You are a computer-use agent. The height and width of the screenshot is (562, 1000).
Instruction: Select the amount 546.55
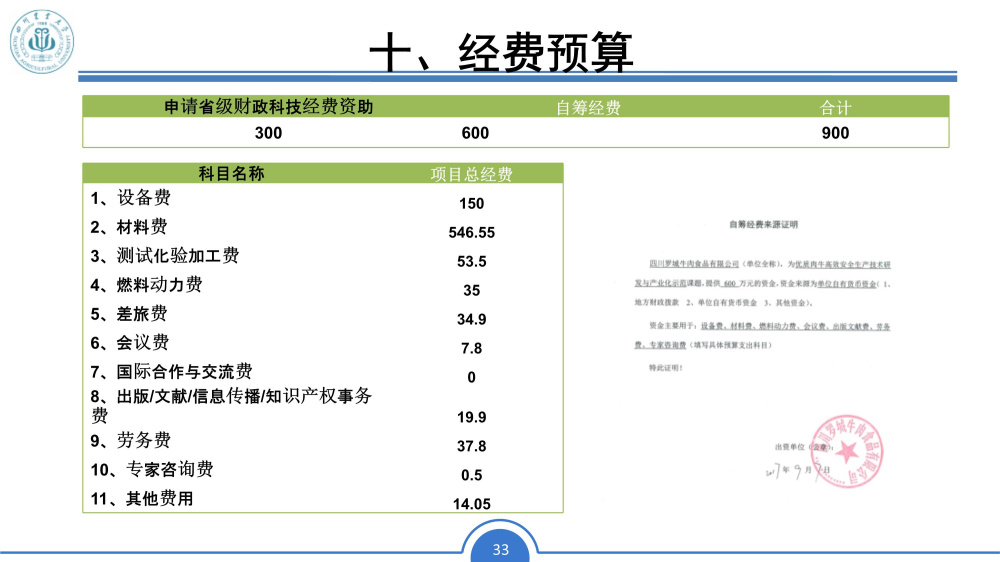(x=471, y=232)
